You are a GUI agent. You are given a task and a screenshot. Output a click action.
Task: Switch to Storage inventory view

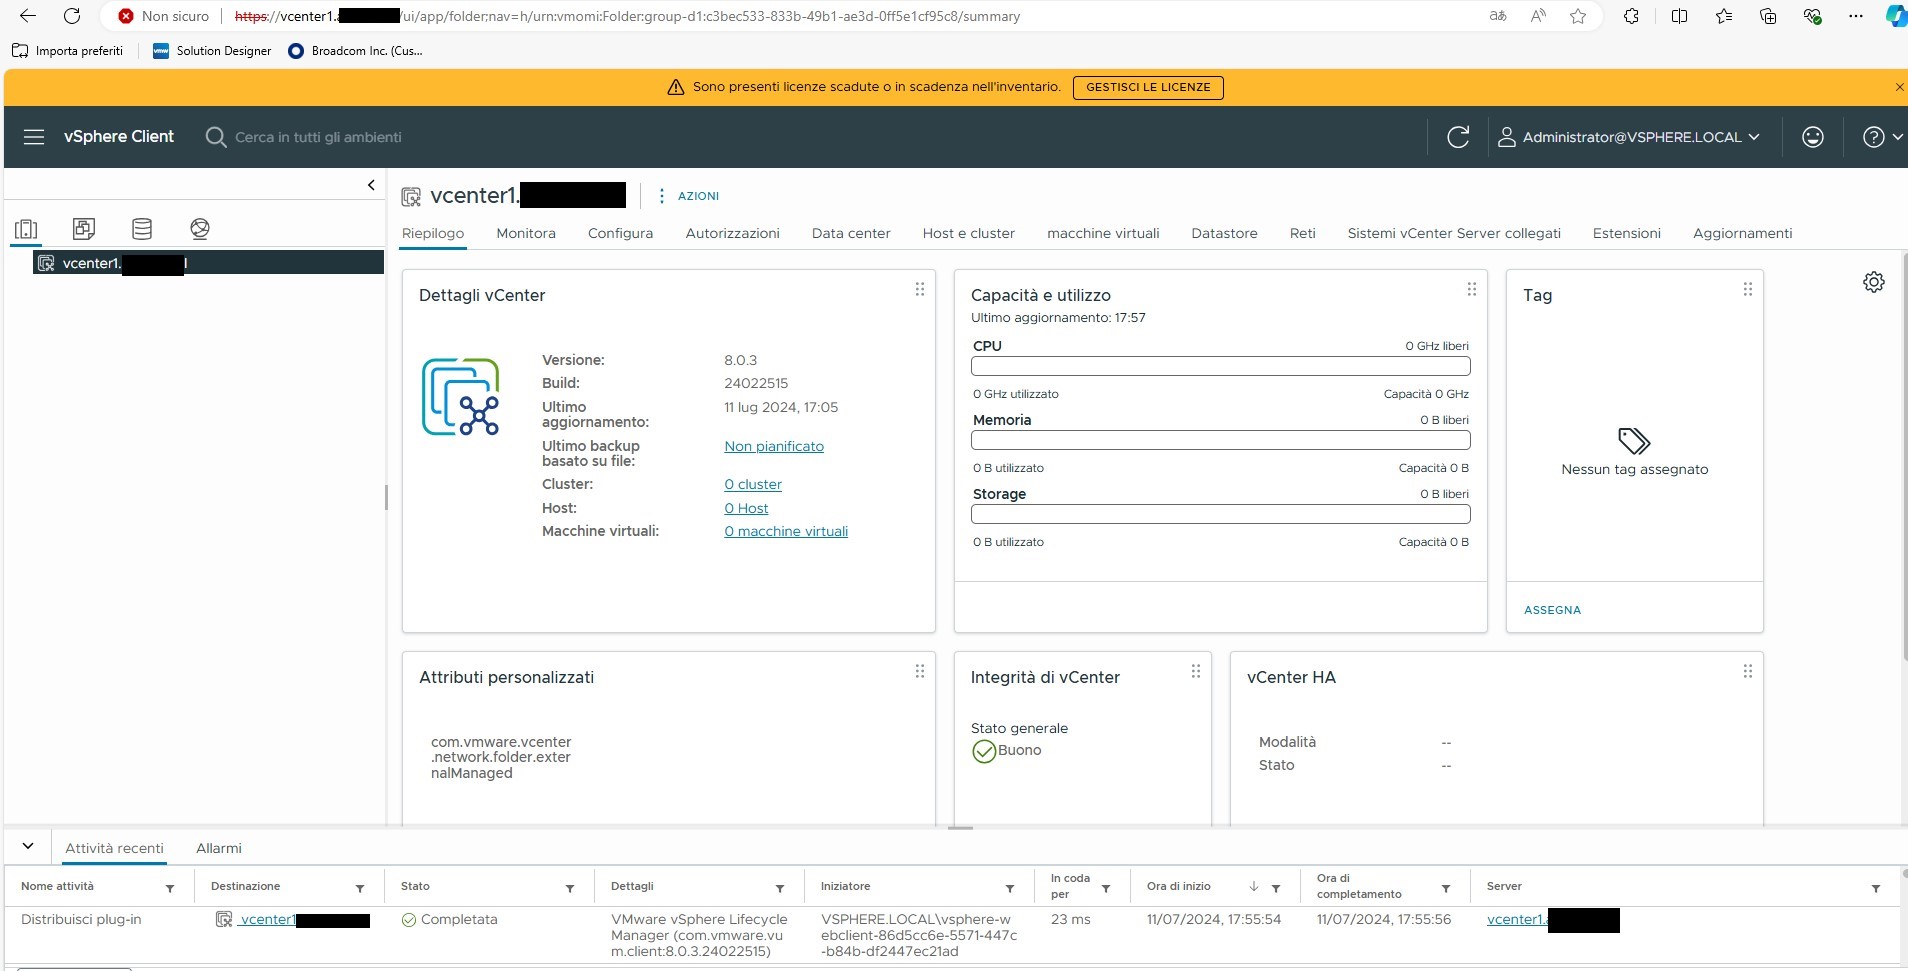click(x=142, y=229)
